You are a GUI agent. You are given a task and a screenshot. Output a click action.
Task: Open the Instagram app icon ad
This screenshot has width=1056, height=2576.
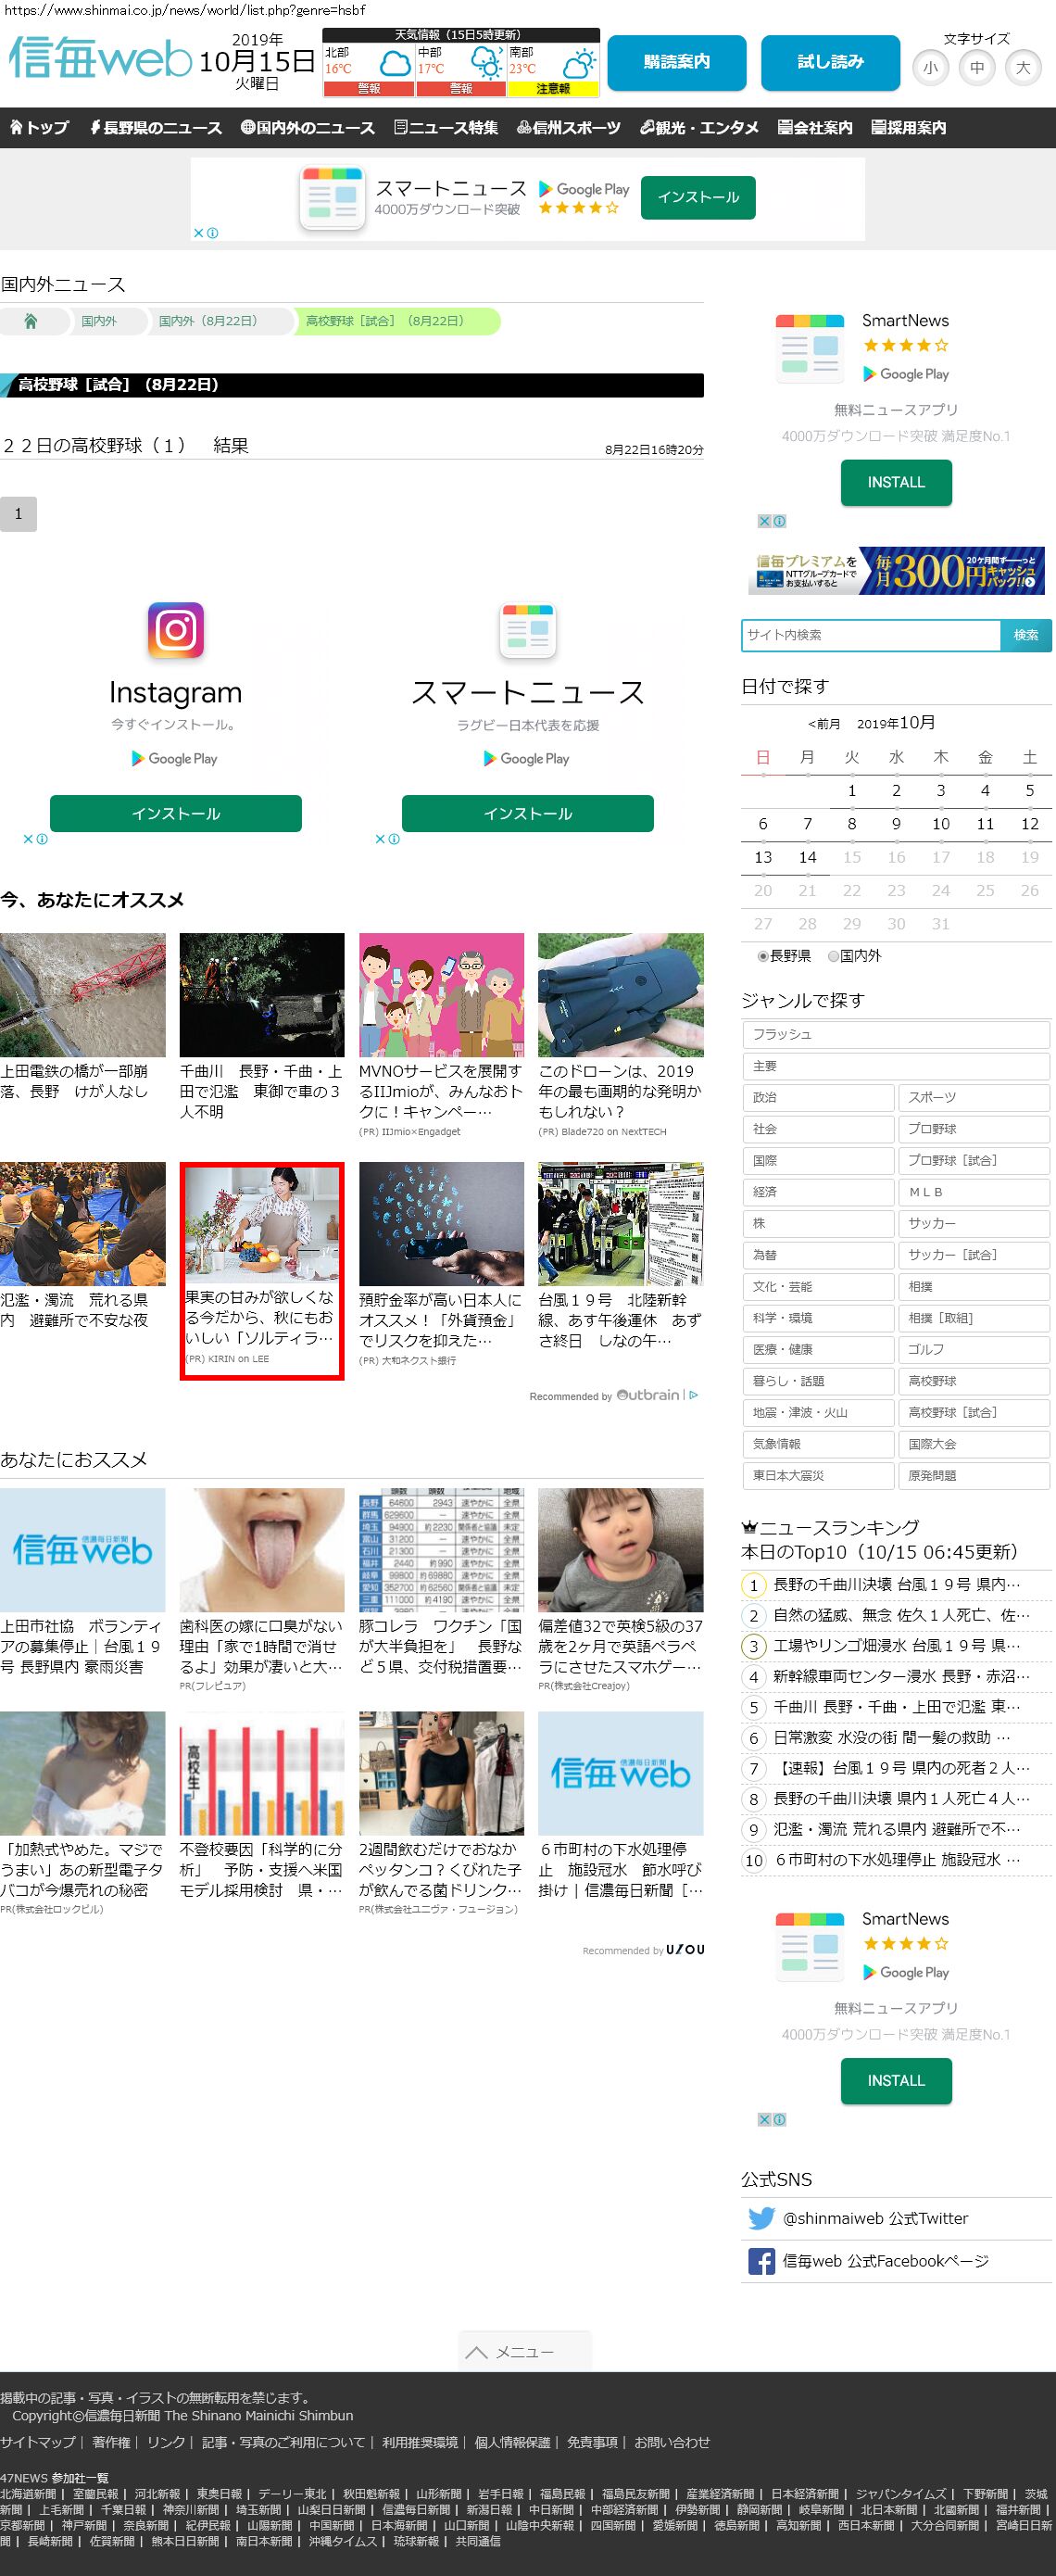[176, 630]
